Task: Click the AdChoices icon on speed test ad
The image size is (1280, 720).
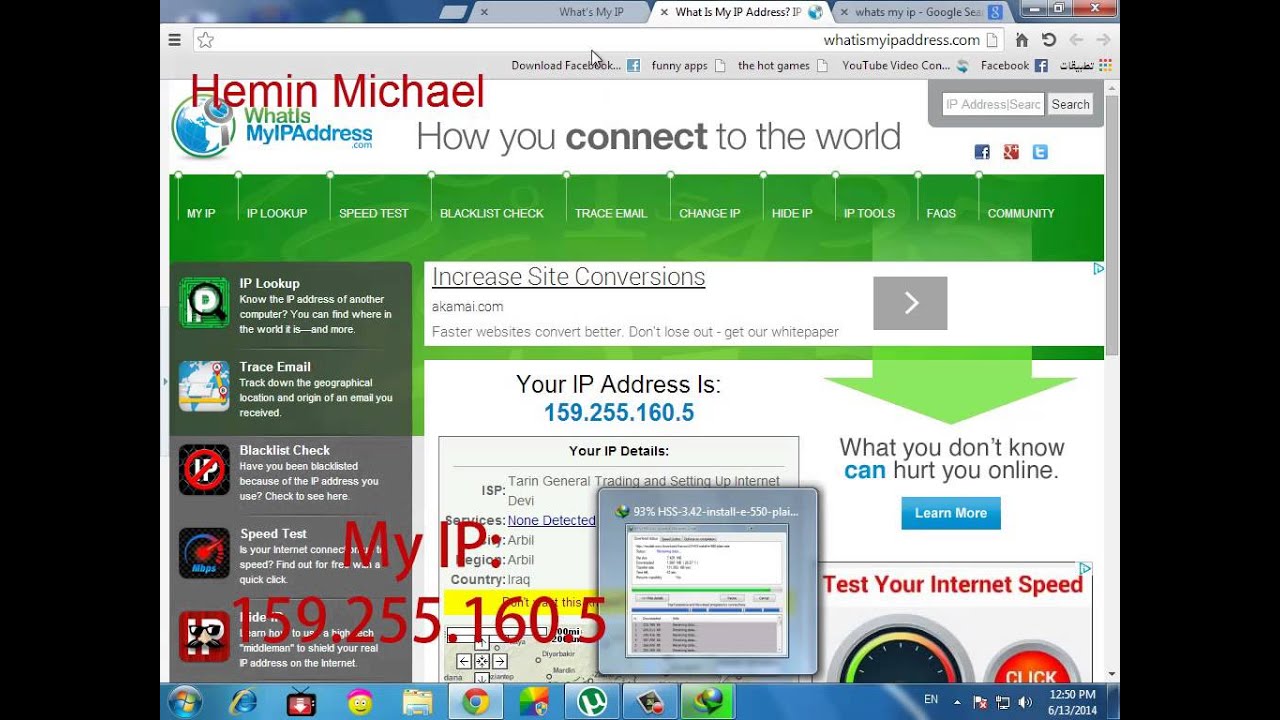Action: pos(1085,569)
